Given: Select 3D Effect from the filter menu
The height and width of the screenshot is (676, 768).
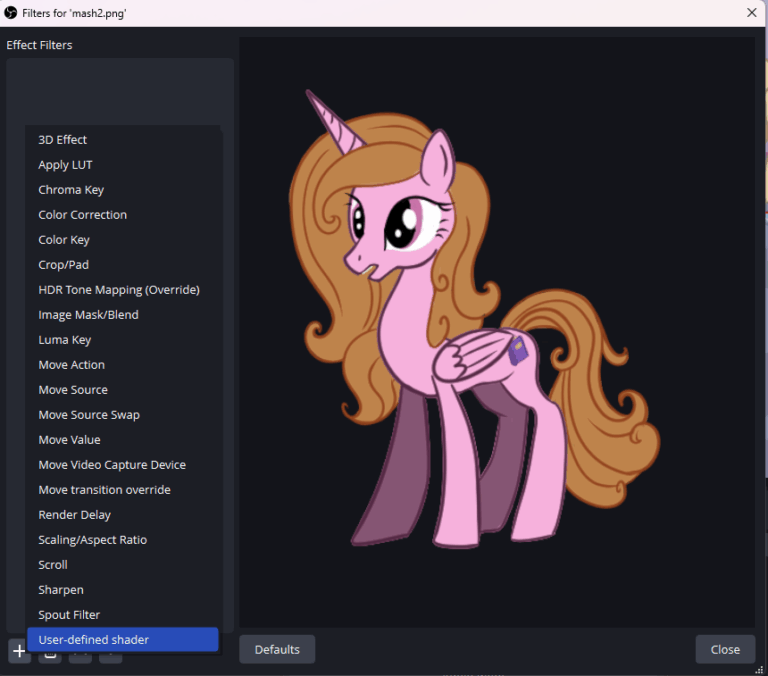Looking at the screenshot, I should click(x=63, y=140).
